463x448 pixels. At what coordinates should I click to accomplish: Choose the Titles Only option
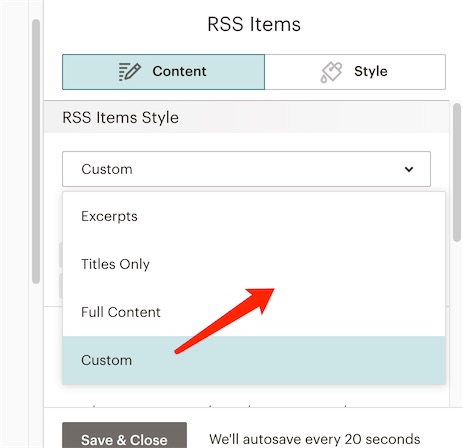[x=254, y=264]
